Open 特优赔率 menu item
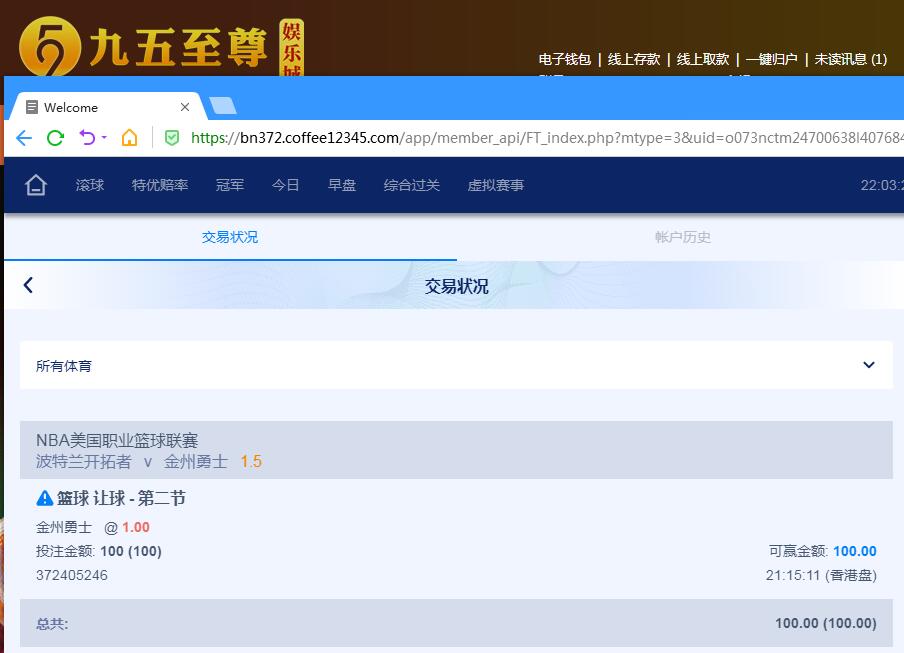 [160, 185]
